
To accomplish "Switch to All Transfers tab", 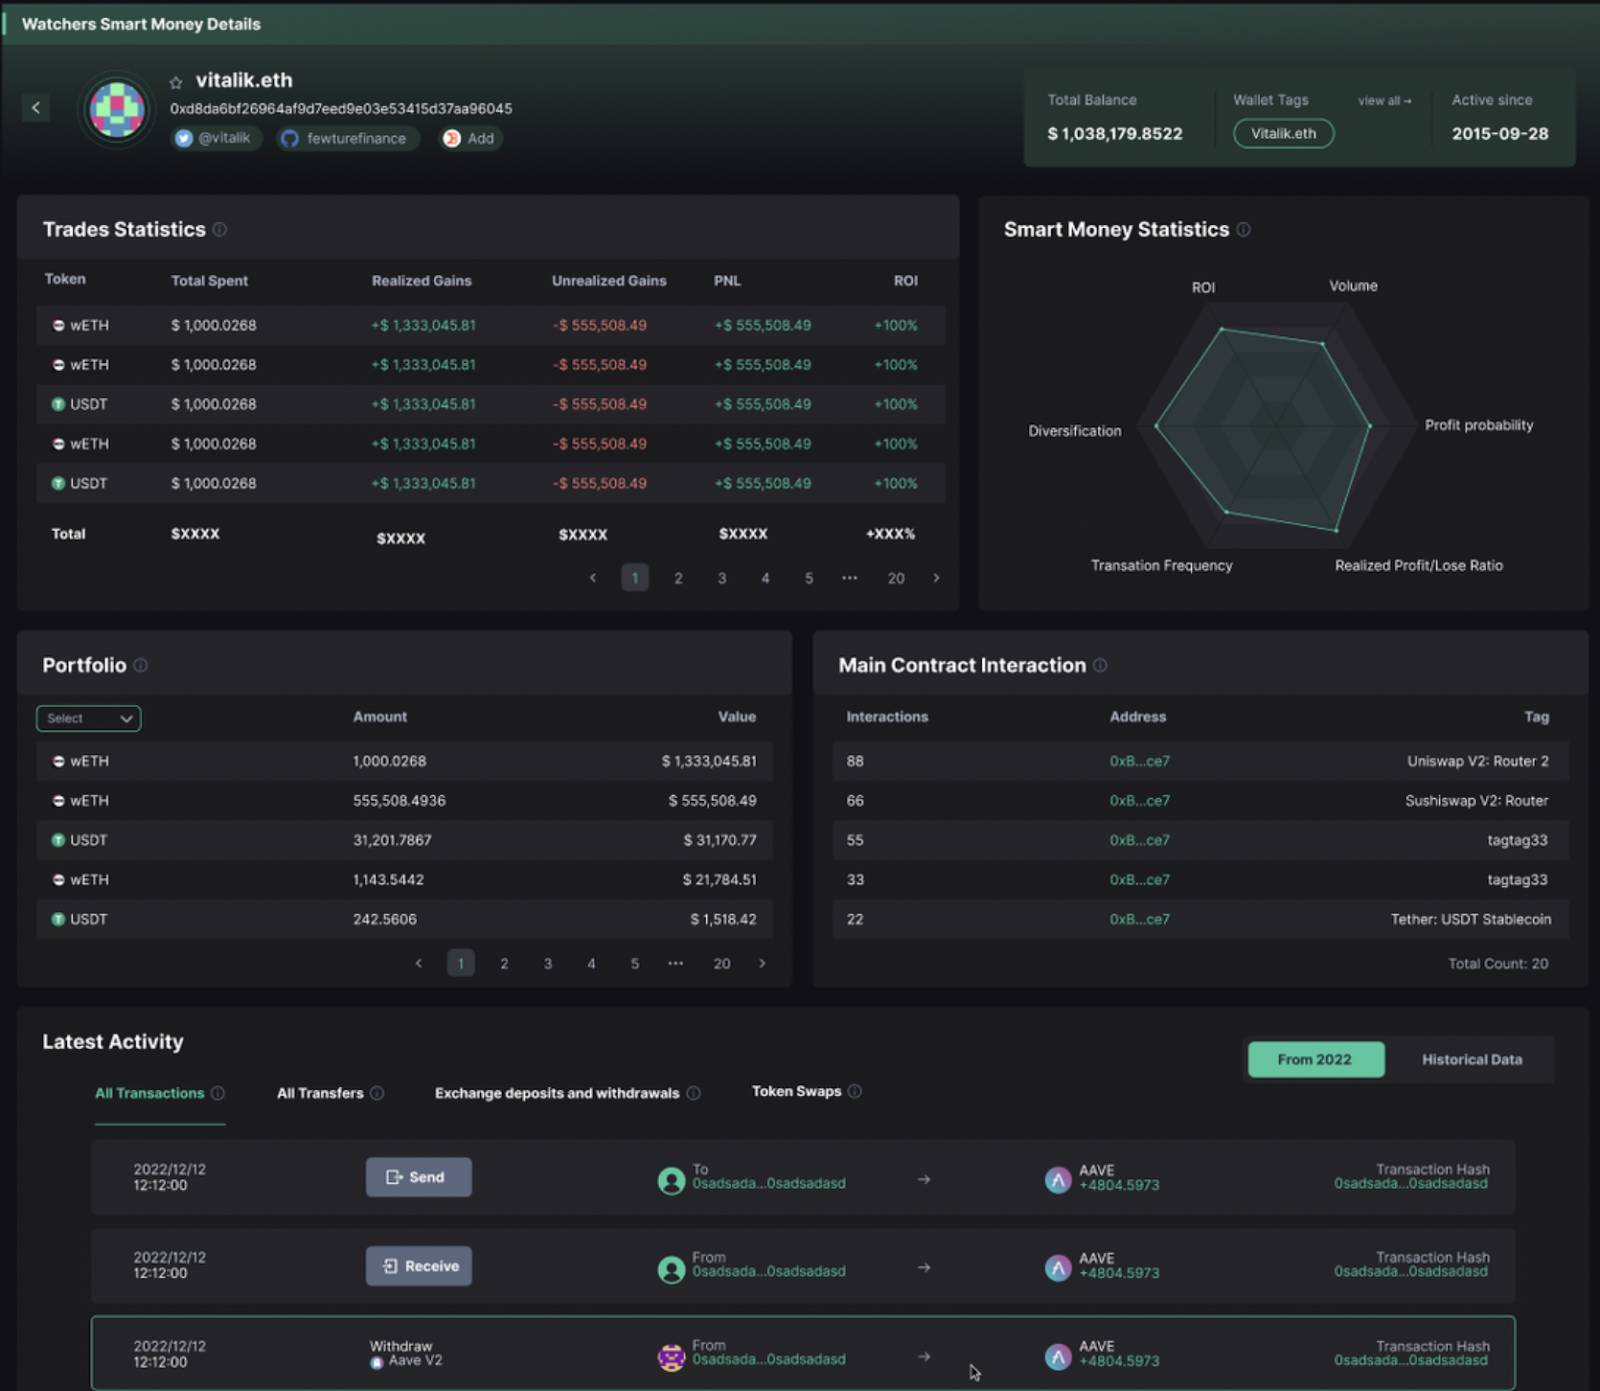I will (320, 1093).
